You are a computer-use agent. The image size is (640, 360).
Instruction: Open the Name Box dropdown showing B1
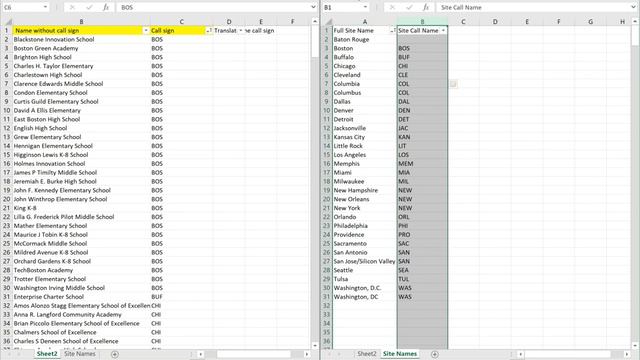click(365, 7)
